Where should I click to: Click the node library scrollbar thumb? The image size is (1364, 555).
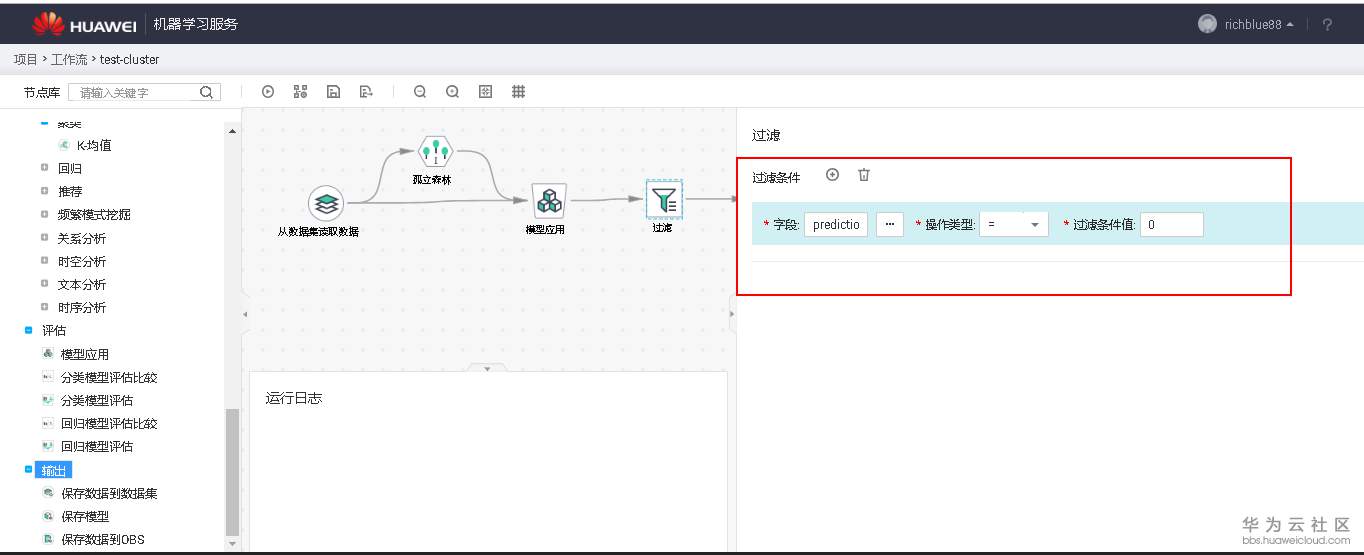pyautogui.click(x=233, y=472)
